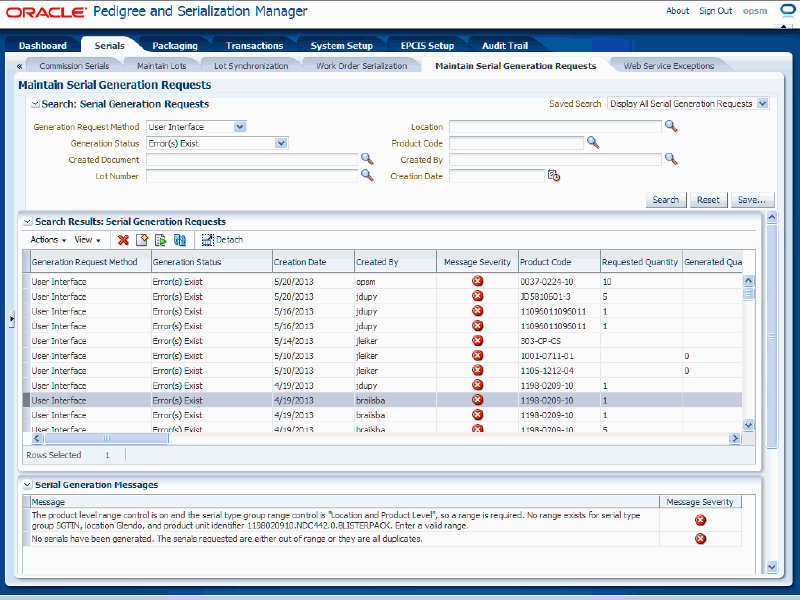Click error icon for product 1105-1212-04
800x600 pixels.
(x=477, y=370)
